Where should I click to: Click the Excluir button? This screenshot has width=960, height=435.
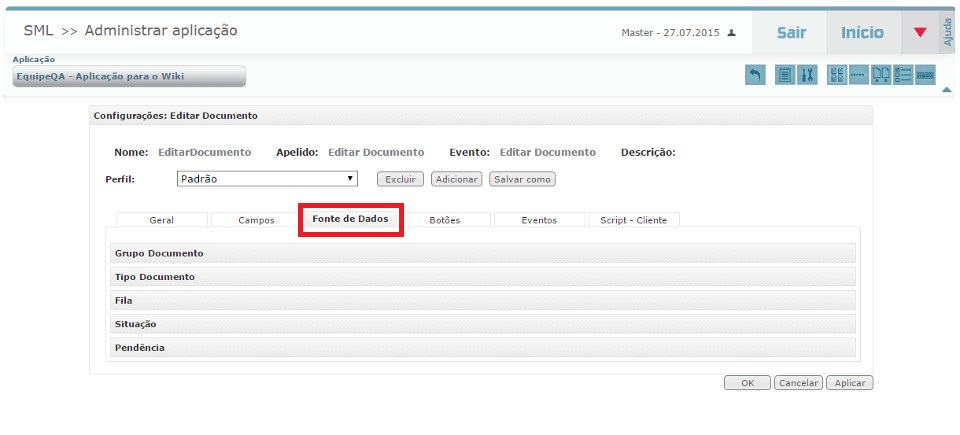coord(400,180)
